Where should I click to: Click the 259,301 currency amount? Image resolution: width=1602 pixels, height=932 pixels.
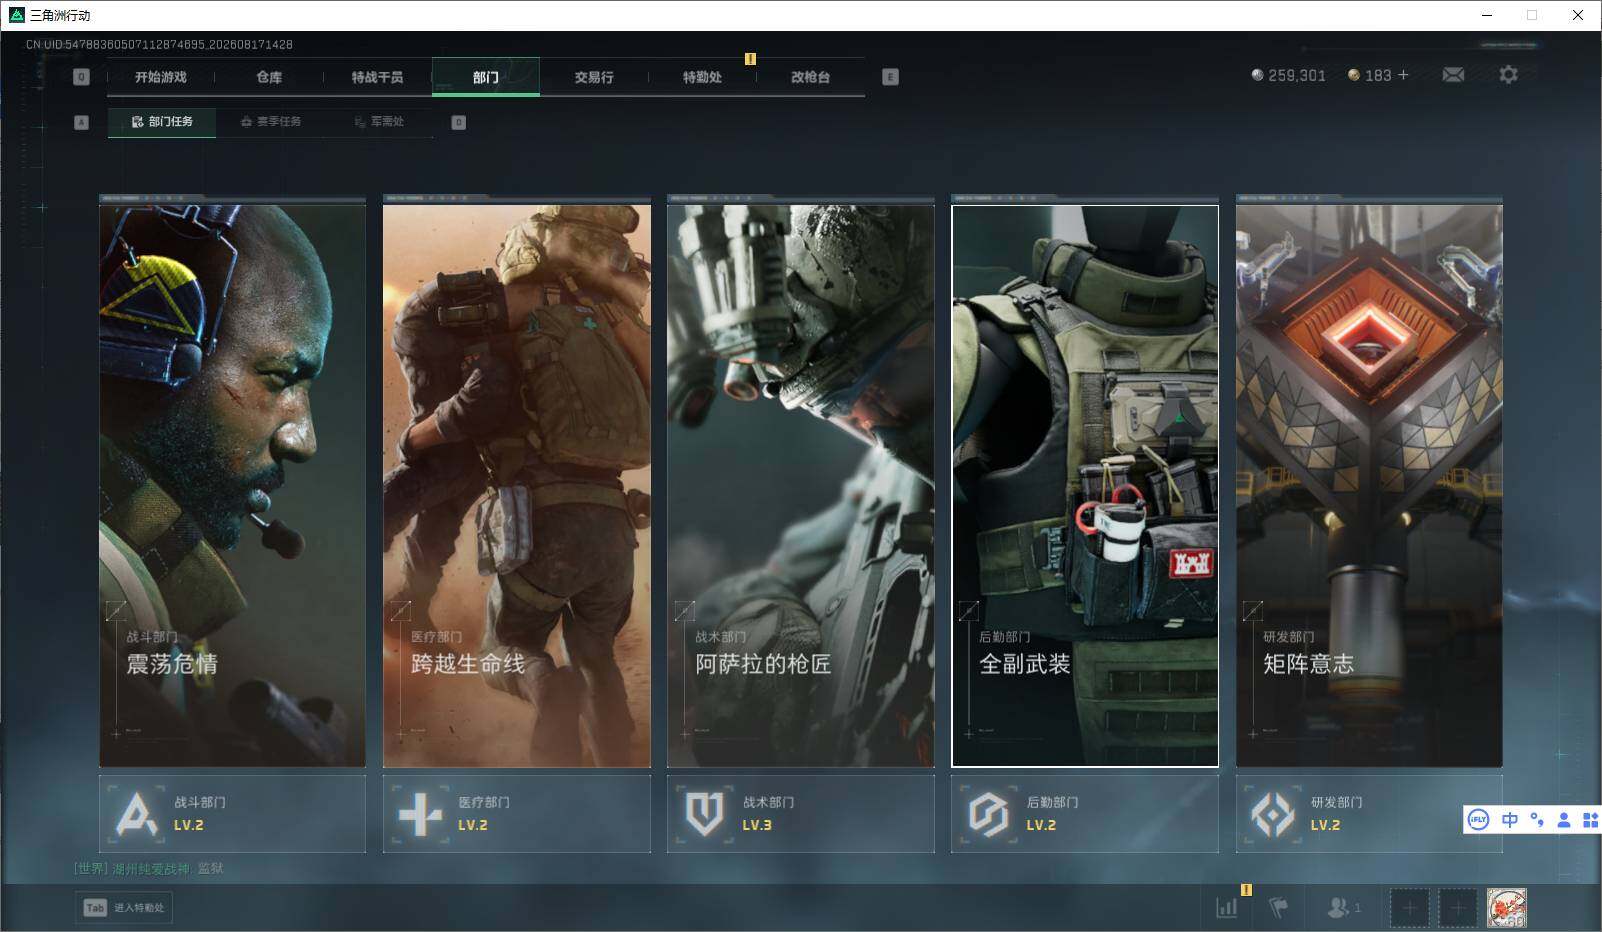1297,75
